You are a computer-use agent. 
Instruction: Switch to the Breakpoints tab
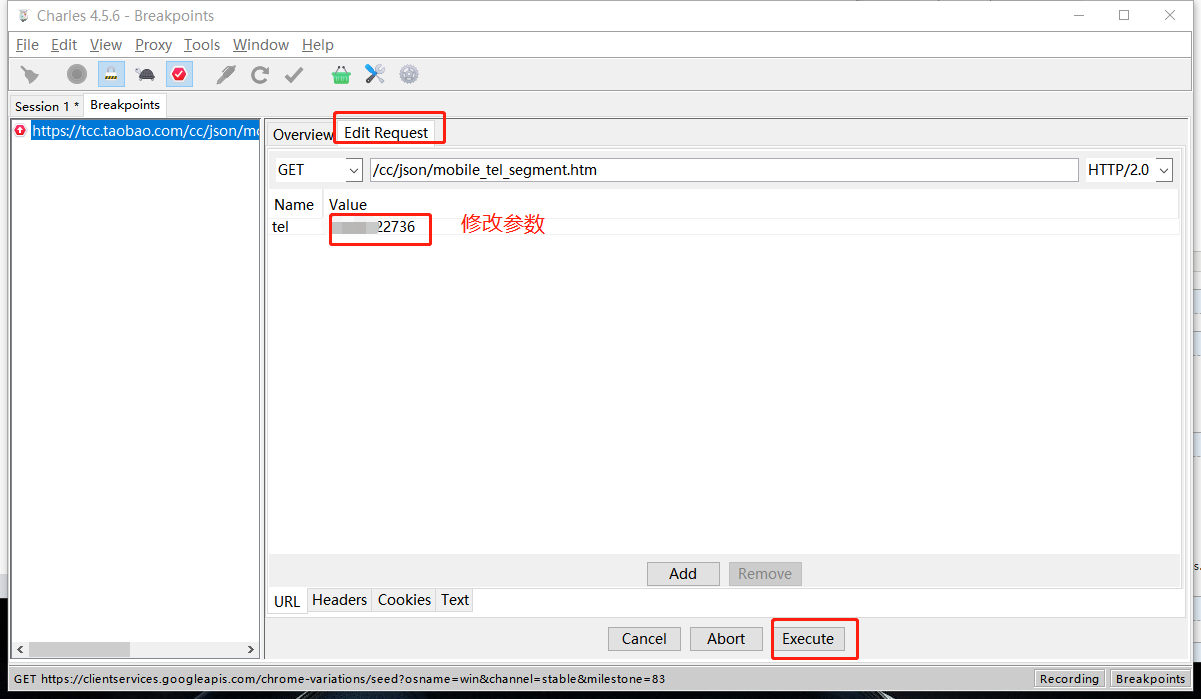coord(125,105)
